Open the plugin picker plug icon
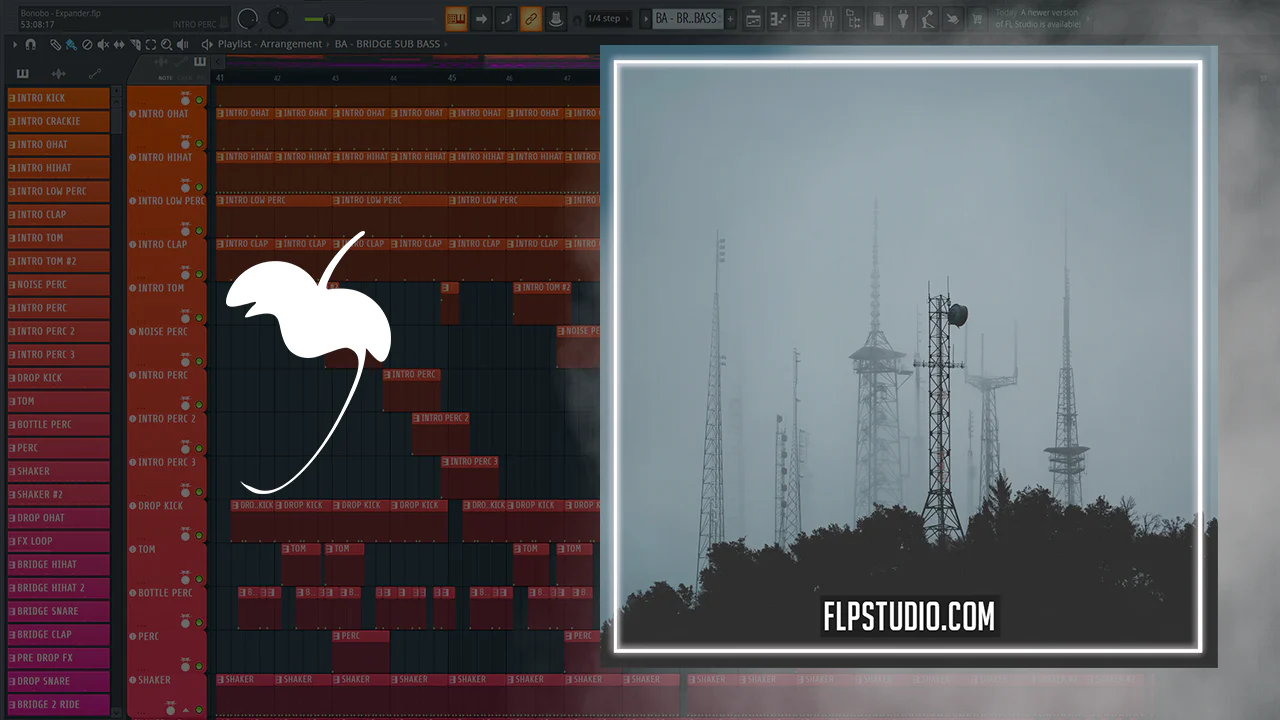 pos(903,18)
